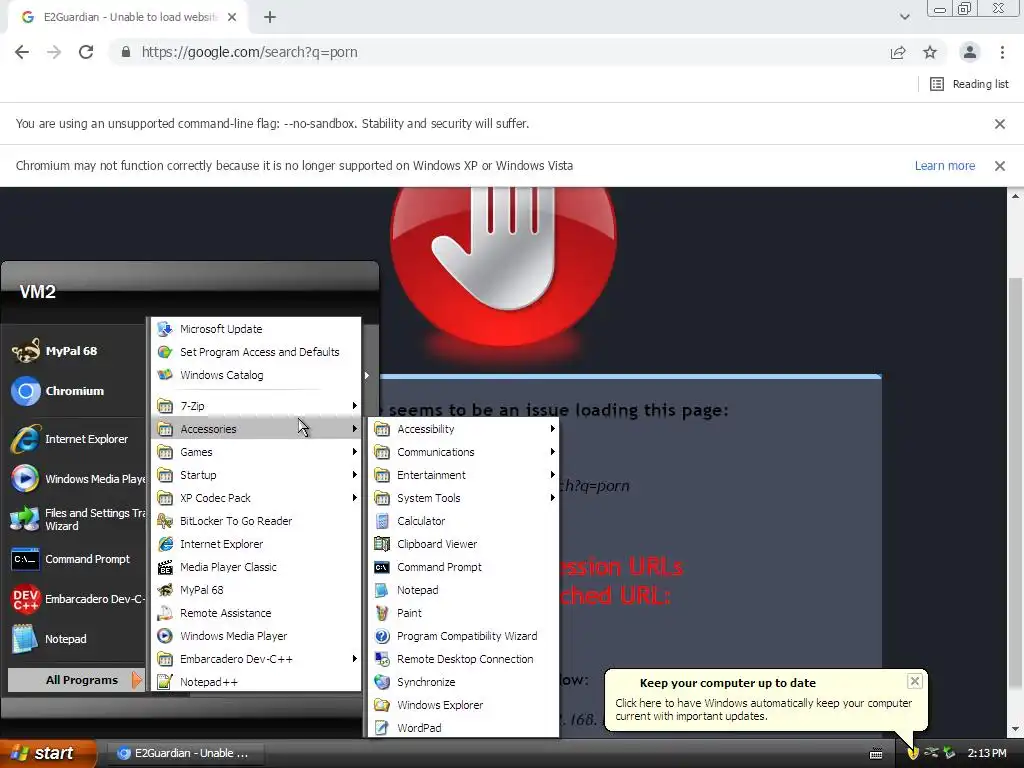The height and width of the screenshot is (768, 1024).
Task: Expand the Games submenu
Action: pos(256,452)
